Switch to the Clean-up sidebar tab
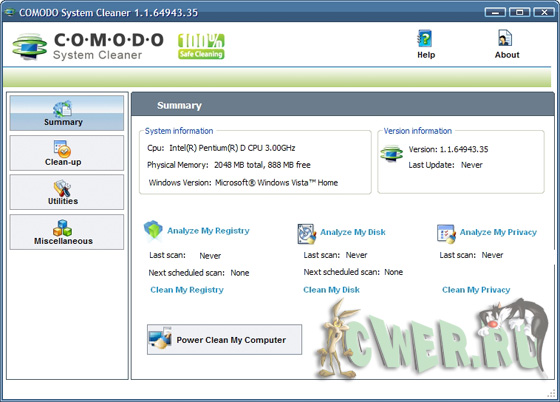 [67, 153]
